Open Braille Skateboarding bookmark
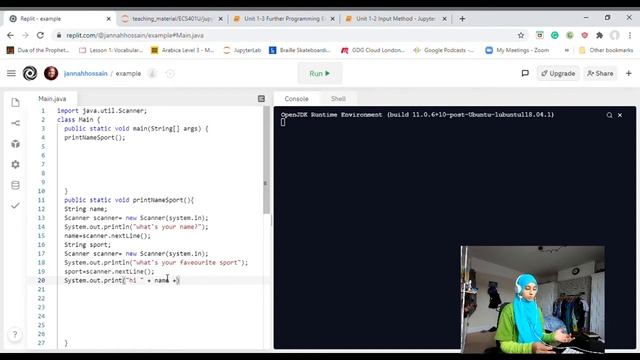 (x=300, y=50)
